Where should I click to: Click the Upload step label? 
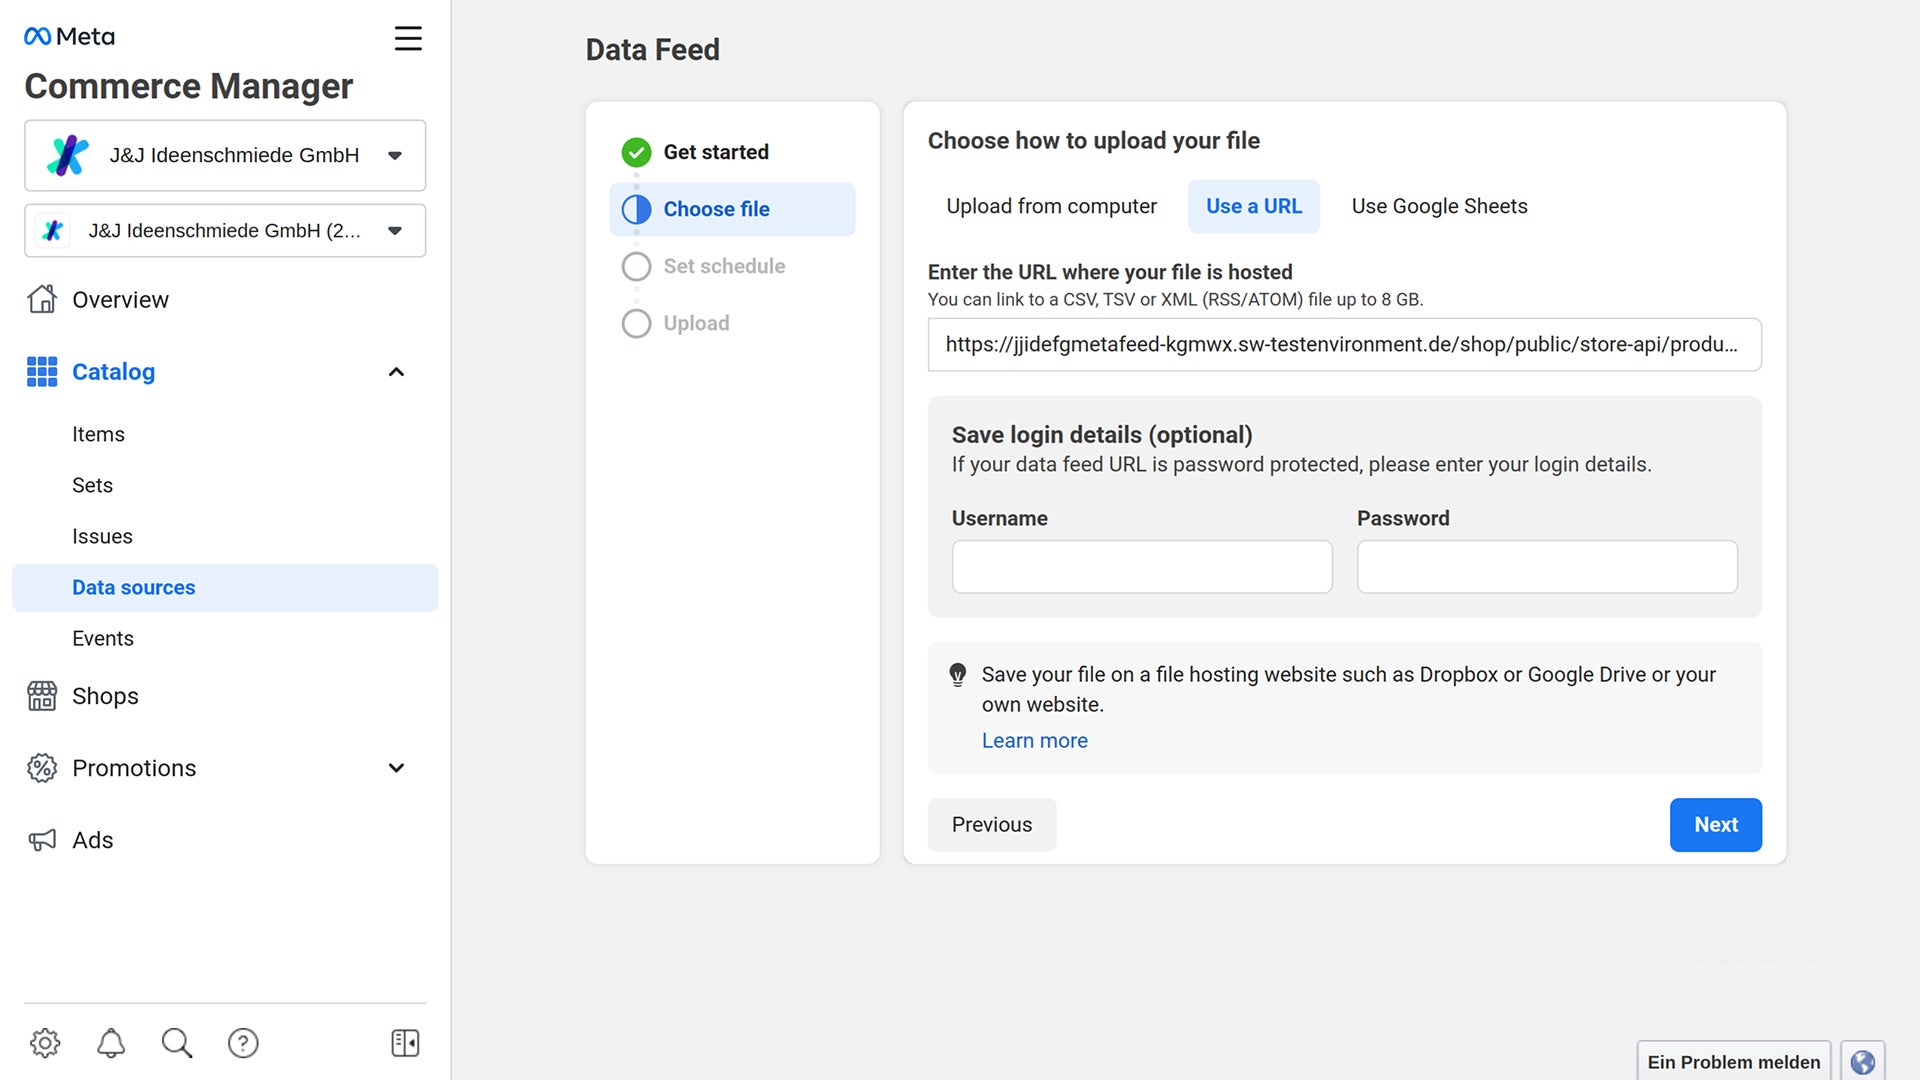(696, 323)
